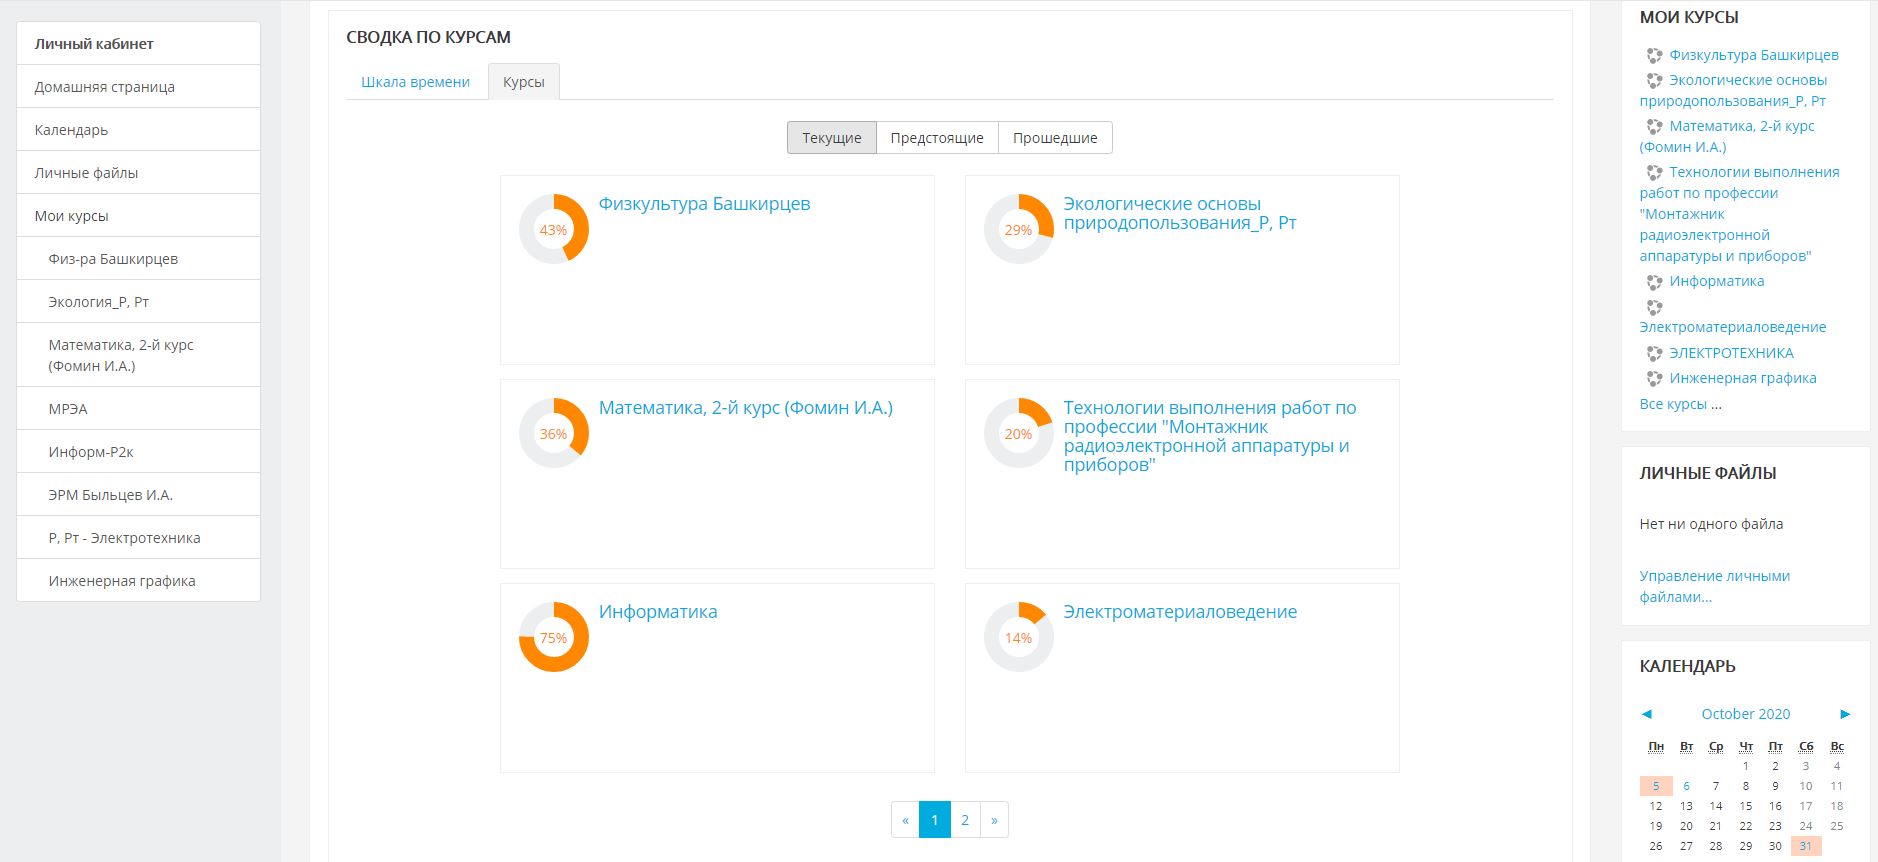The image size is (1878, 862).
Task: Go to pagination page 2
Action: pyautogui.click(x=965, y=820)
